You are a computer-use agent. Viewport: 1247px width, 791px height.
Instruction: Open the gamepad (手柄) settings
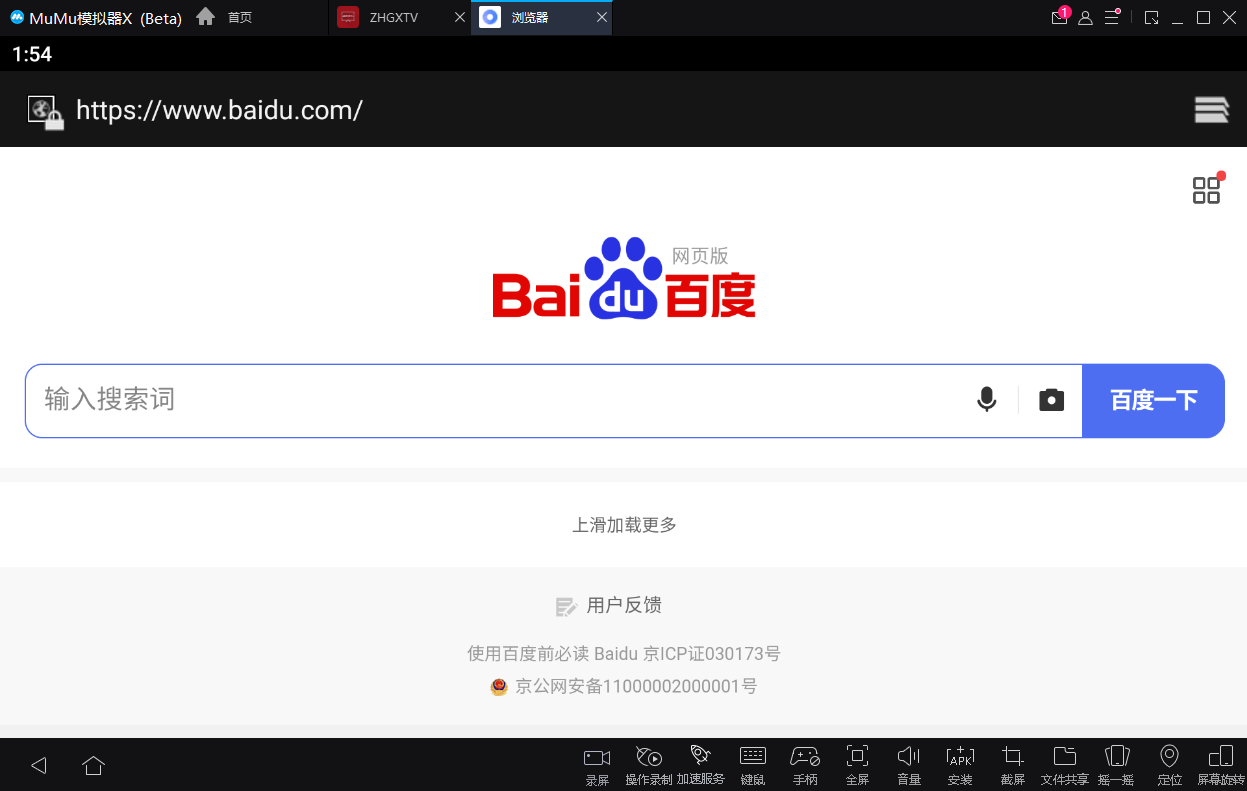tap(805, 765)
